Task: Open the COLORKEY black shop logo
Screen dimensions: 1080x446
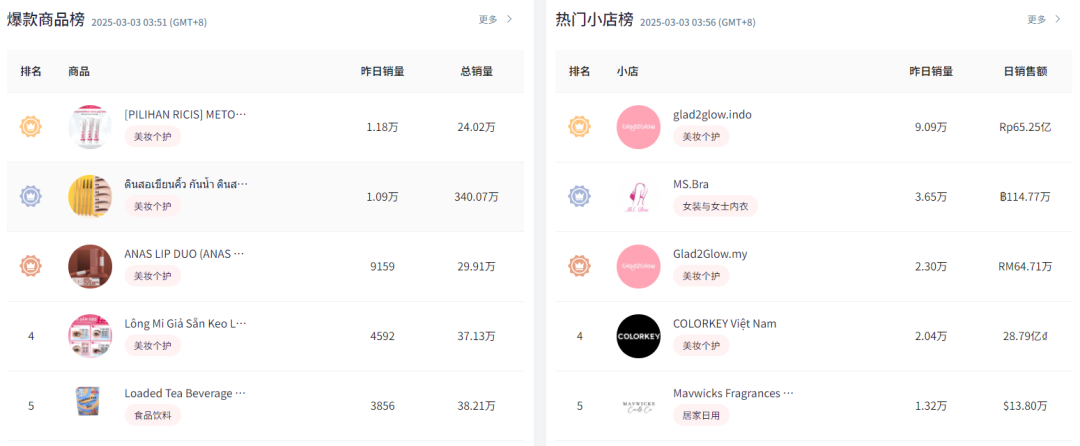Action: 638,336
